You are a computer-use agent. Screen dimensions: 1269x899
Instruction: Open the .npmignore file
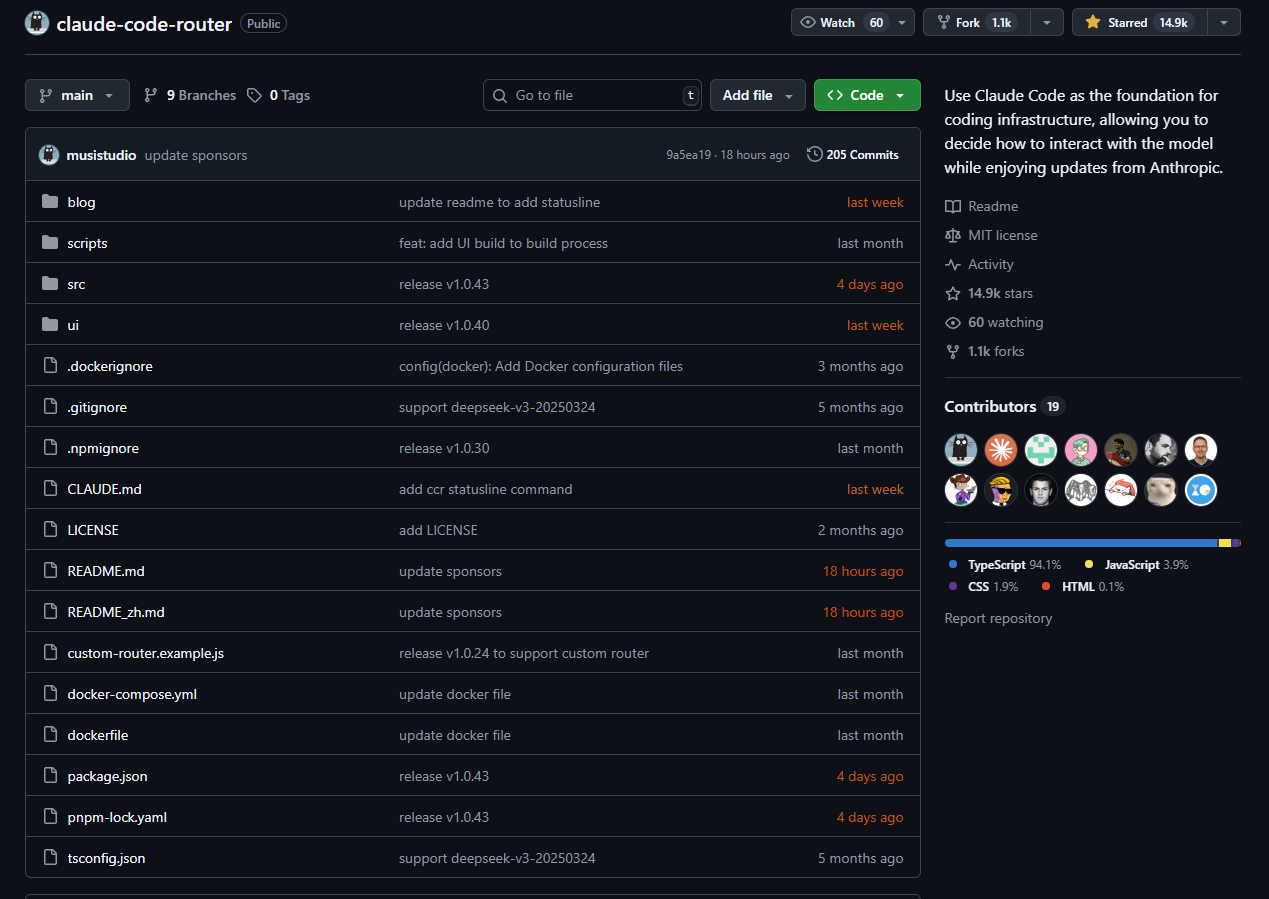(x=103, y=448)
